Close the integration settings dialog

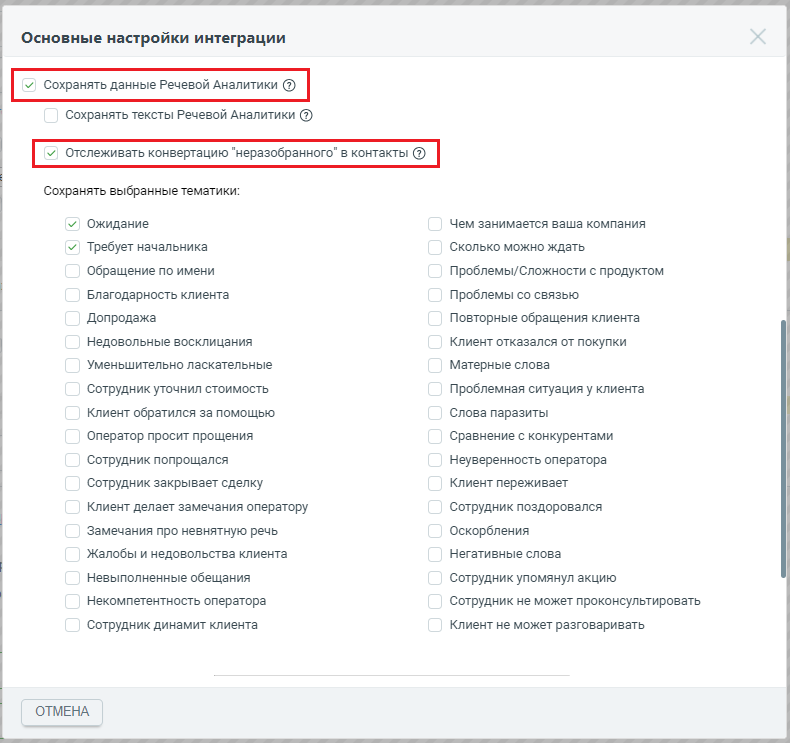click(x=758, y=37)
